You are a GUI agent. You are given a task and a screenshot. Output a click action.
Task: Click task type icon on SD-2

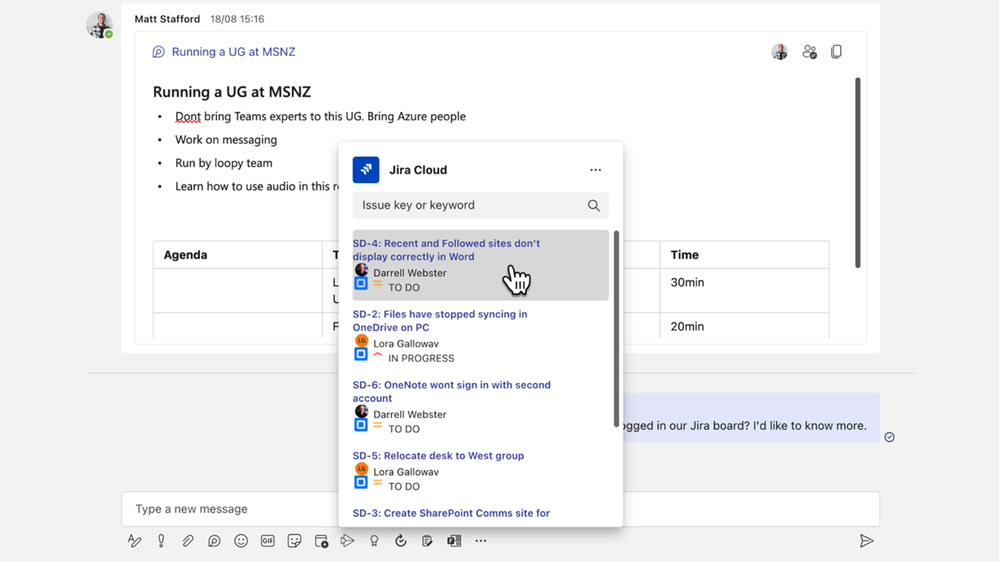coord(361,354)
